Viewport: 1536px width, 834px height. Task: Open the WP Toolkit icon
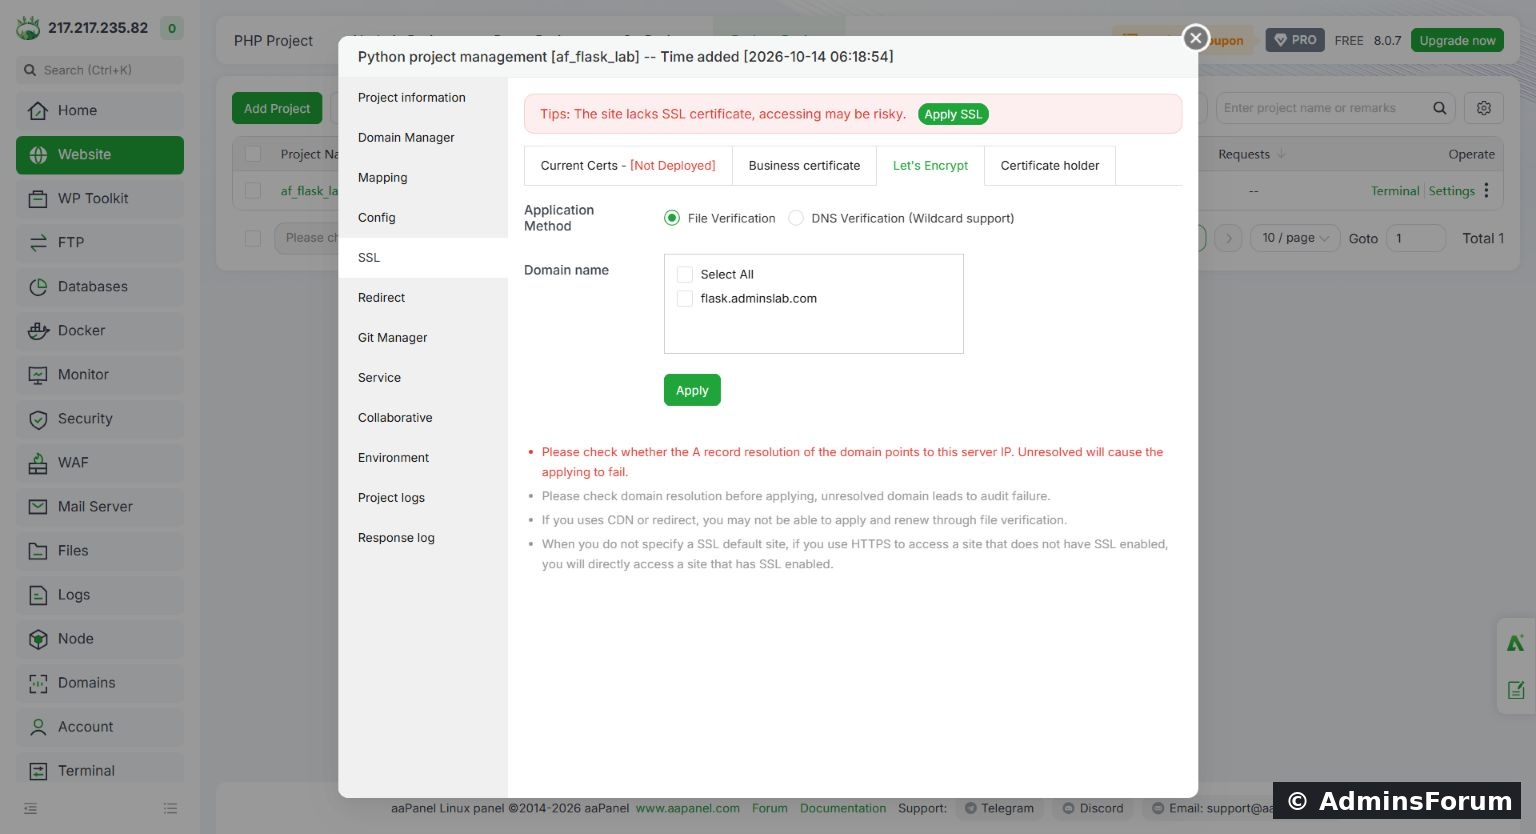[x=38, y=198]
